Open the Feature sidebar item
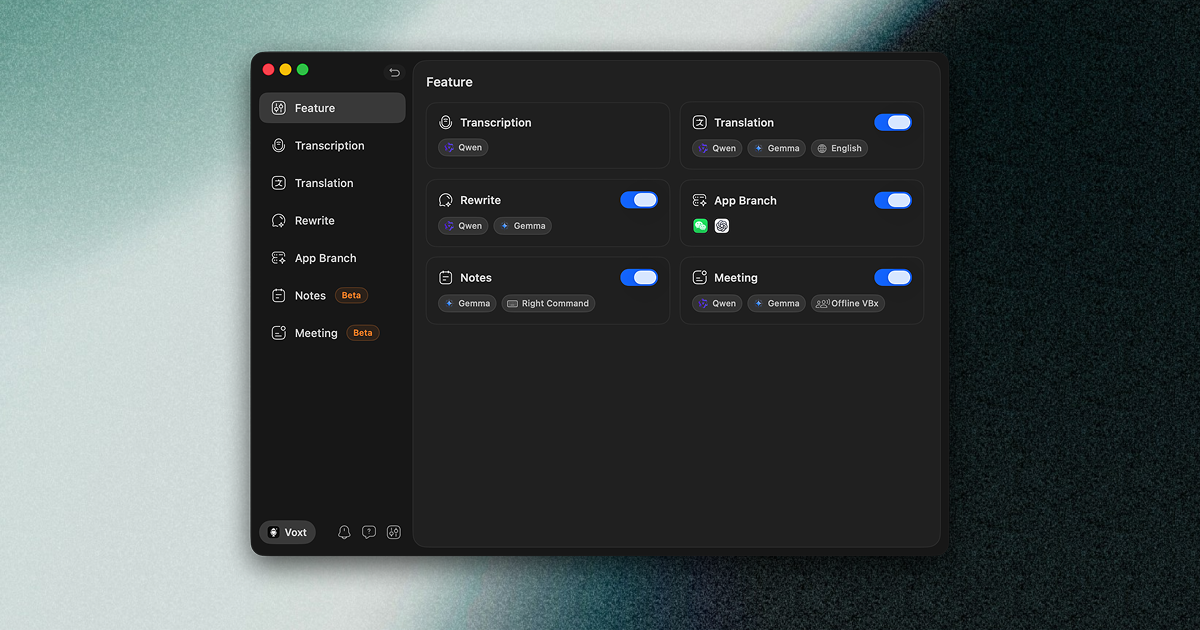 (x=332, y=108)
